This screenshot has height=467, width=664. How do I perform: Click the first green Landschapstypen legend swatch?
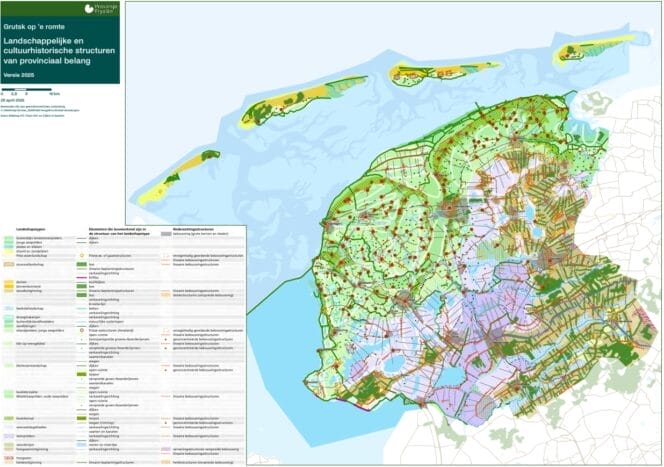pyautogui.click(x=9, y=239)
